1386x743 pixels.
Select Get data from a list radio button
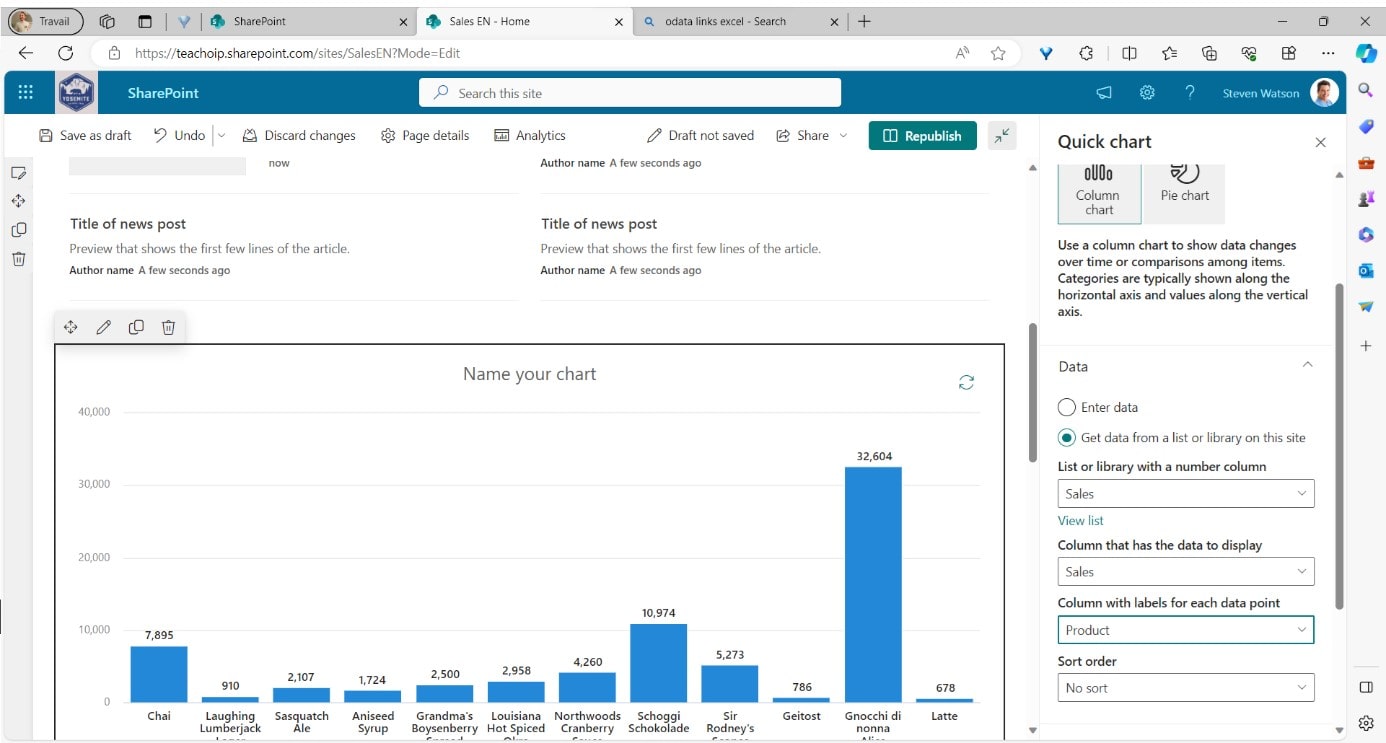click(1067, 437)
